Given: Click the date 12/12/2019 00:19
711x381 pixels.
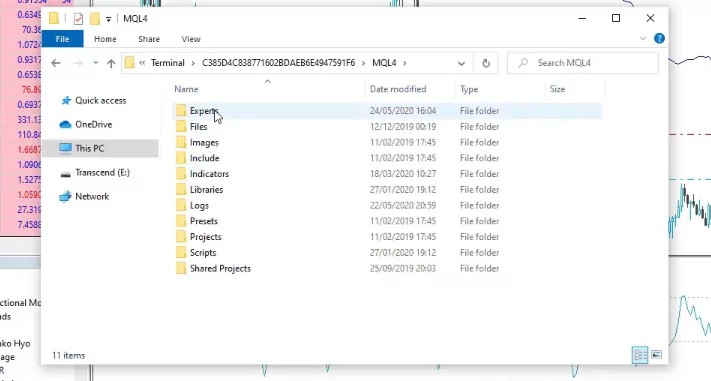Looking at the screenshot, I should click(403, 127).
